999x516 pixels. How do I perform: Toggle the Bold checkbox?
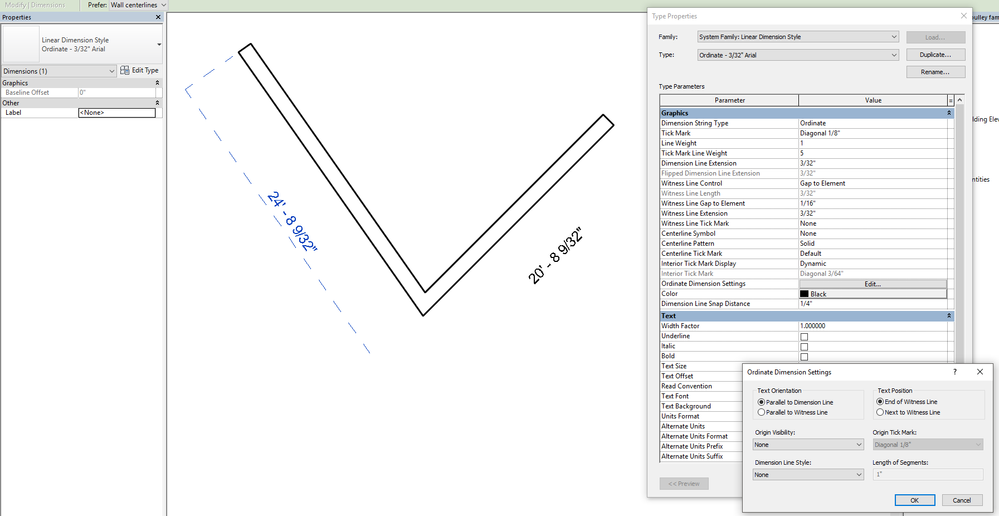point(804,357)
